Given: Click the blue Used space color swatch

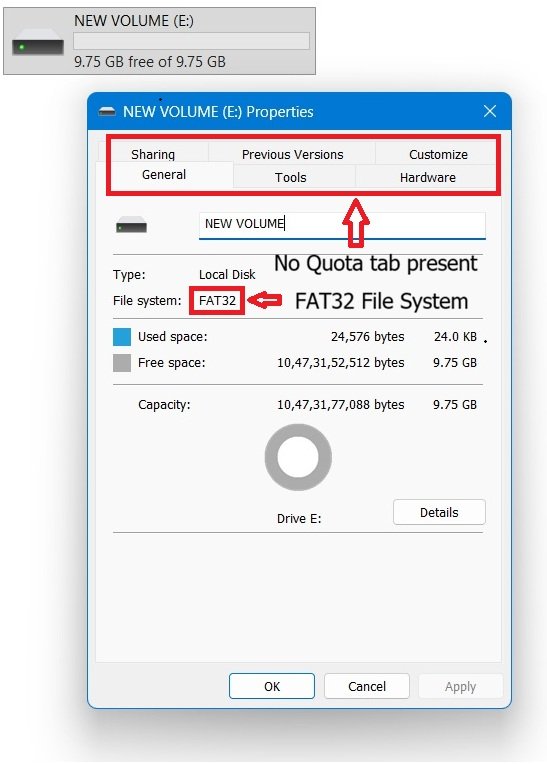Looking at the screenshot, I should click(x=122, y=337).
